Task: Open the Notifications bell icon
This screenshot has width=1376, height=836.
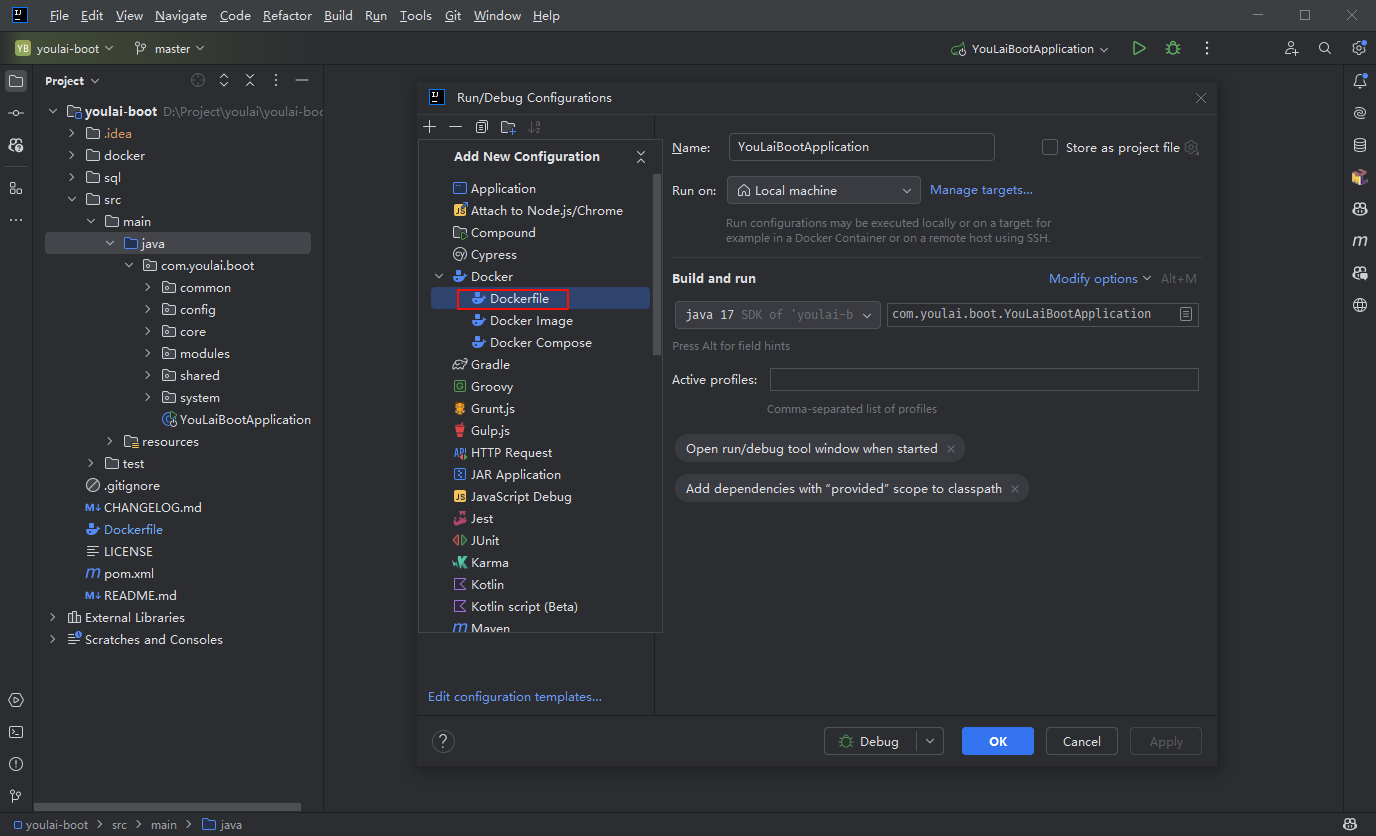Action: [1359, 81]
